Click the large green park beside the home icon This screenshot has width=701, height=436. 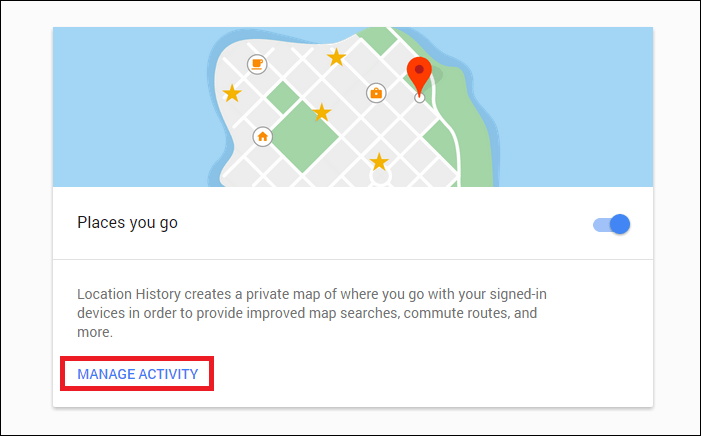(305, 136)
